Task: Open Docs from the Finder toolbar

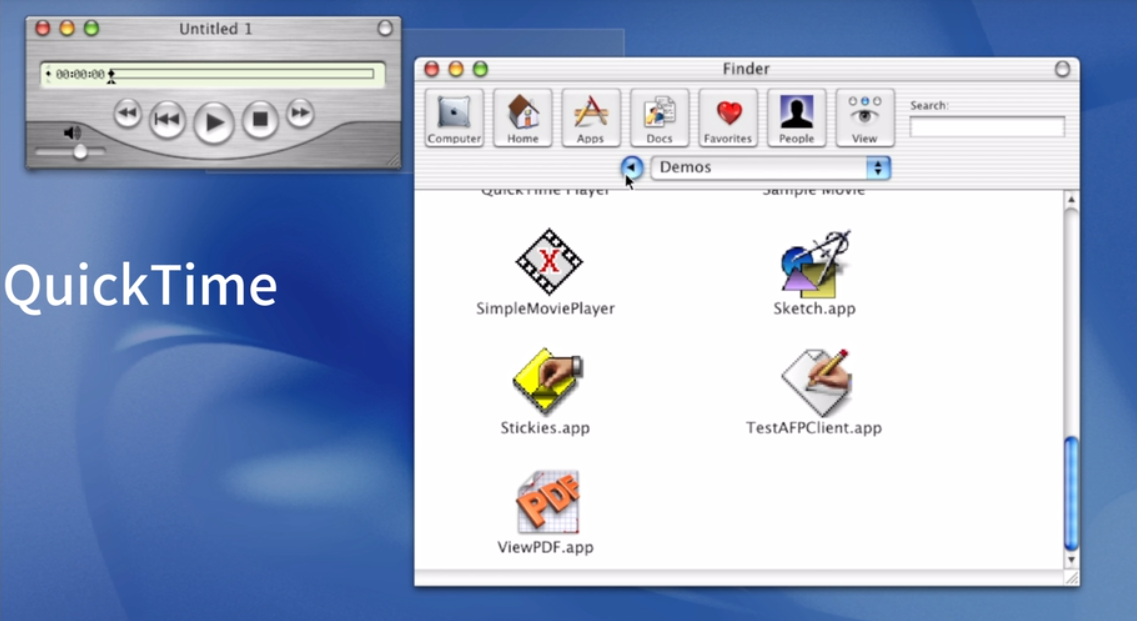Action: tap(659, 118)
